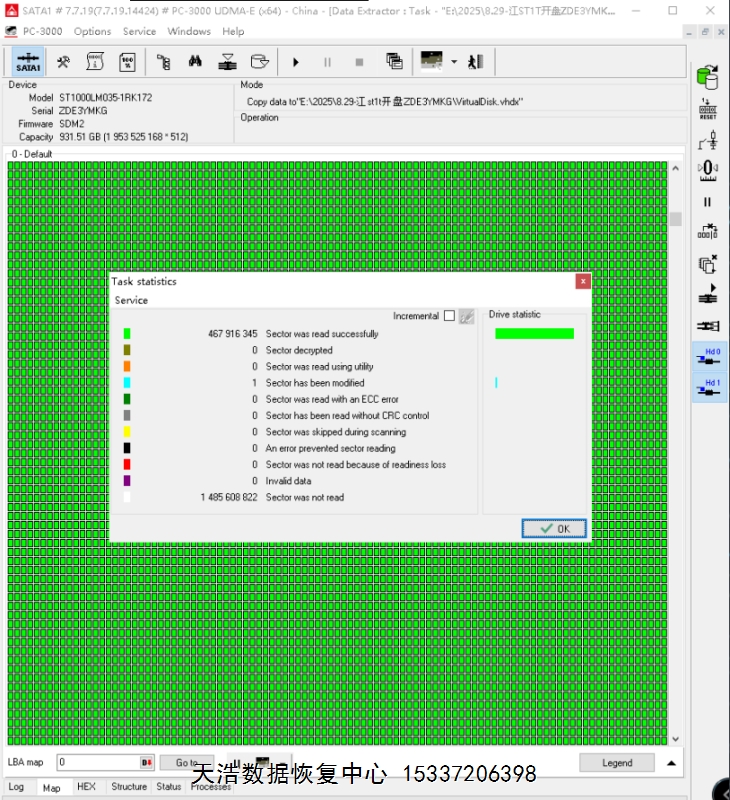Image resolution: width=730 pixels, height=800 pixels.
Task: Open the Options menu
Action: 92,31
